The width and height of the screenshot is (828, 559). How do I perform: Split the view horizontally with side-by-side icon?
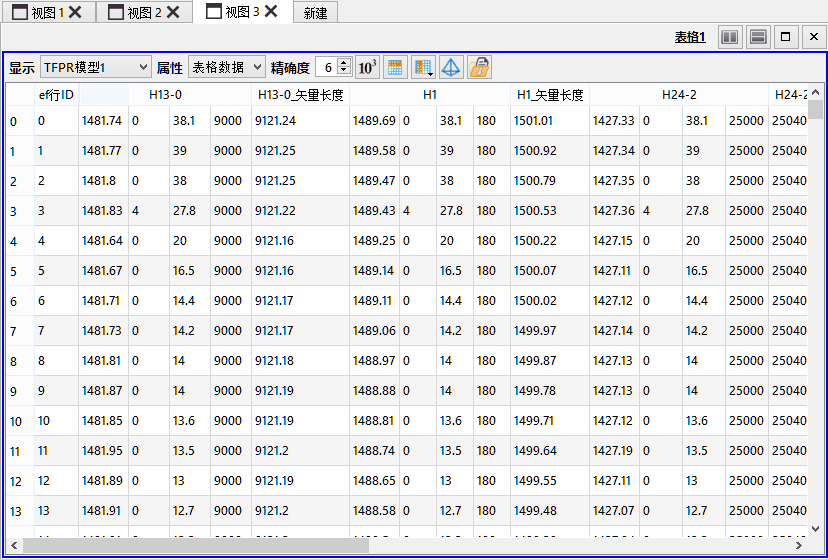pos(730,37)
